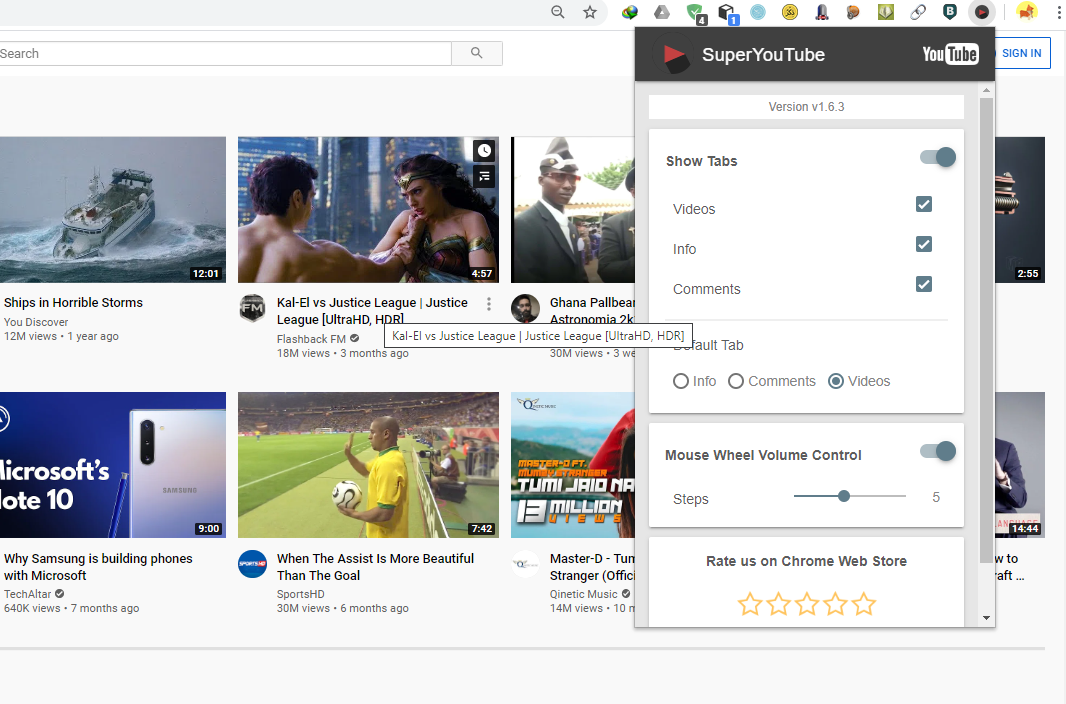1066x704 pixels.
Task: Open Ships in Horrible Storms video thumbnail
Action: point(112,210)
